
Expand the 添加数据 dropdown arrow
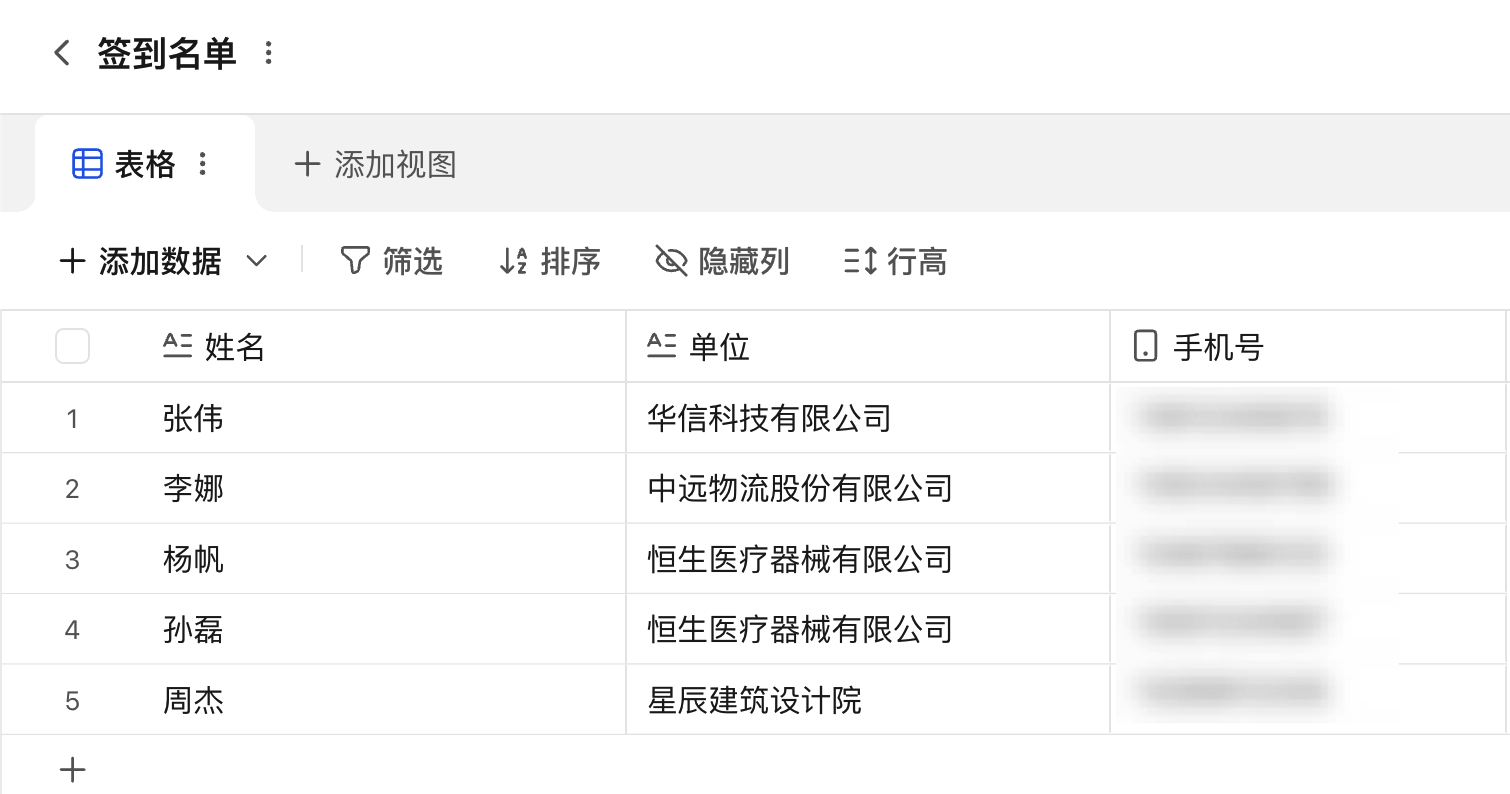257,262
